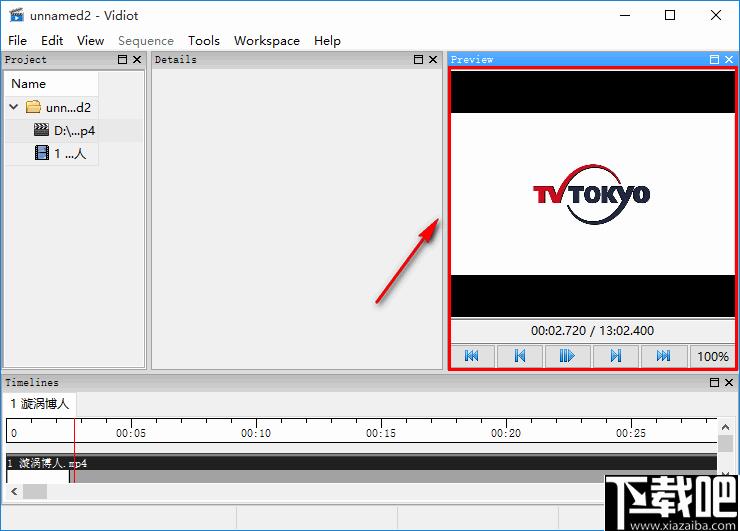Click the 00:20 mark on the timeline ruler

(x=506, y=433)
